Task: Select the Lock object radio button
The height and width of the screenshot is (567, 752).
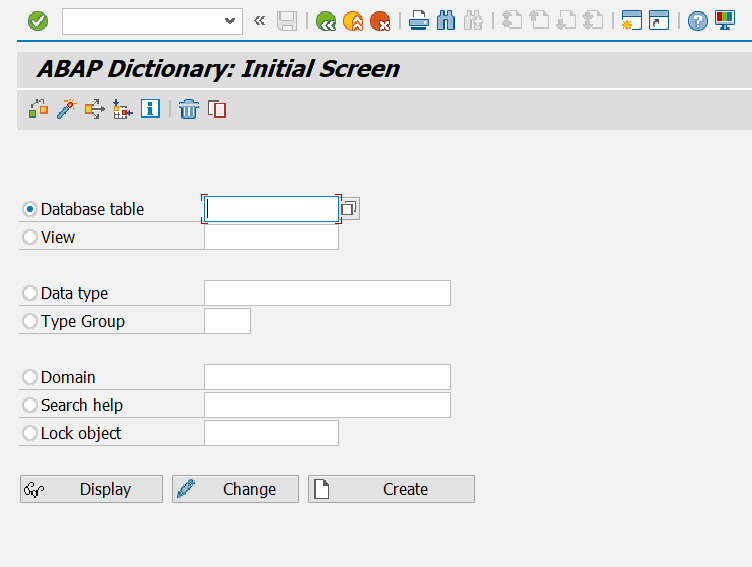Action: click(x=30, y=433)
